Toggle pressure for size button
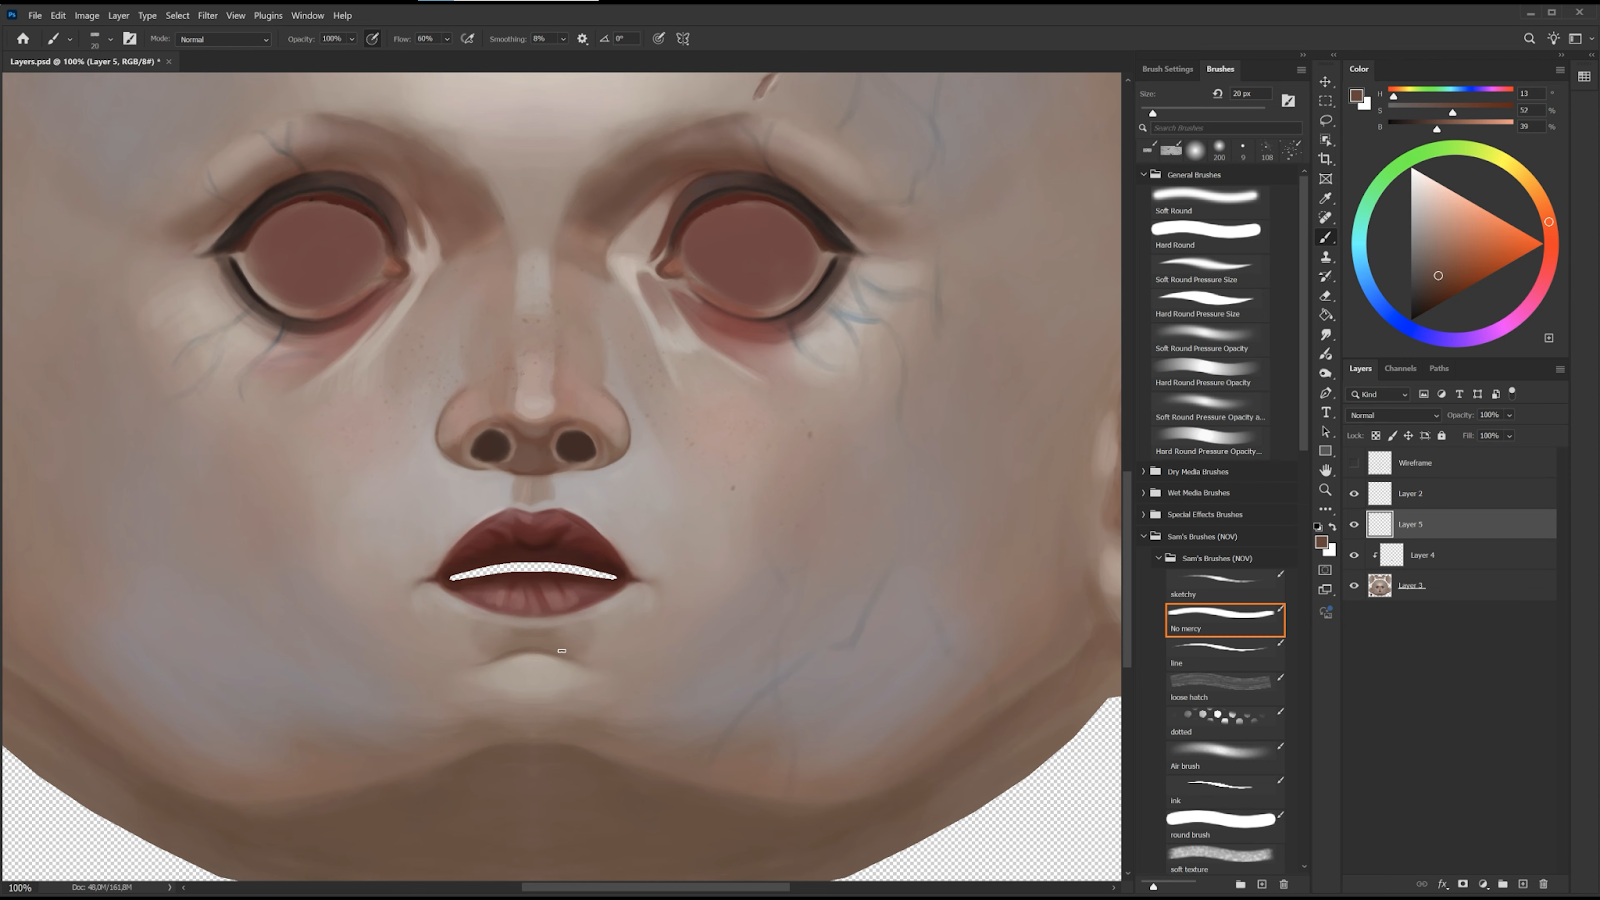The height and width of the screenshot is (900, 1600). (659, 39)
